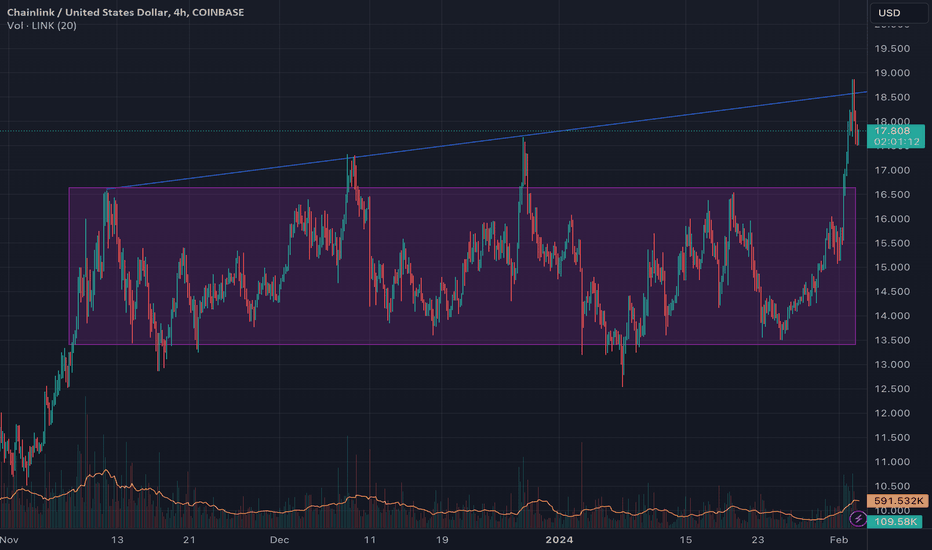Select the purple range rectangle drawing
The image size is (932, 550).
462,266
